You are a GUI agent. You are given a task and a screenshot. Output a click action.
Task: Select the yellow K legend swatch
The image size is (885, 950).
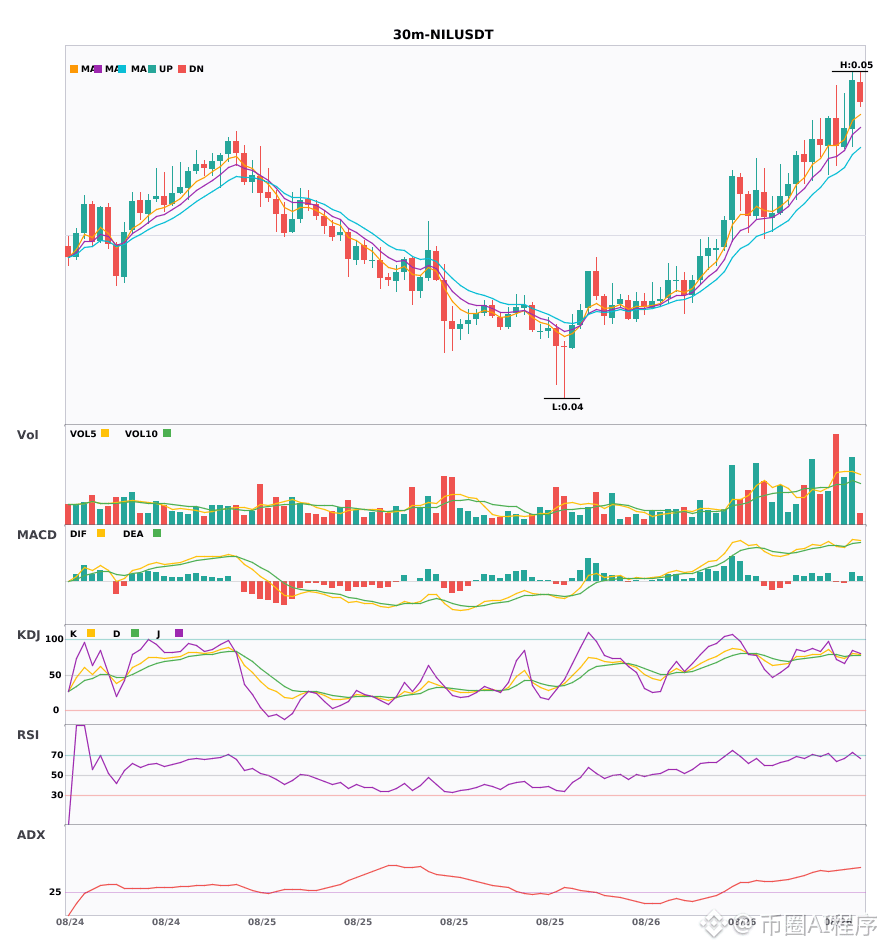pyautogui.click(x=91, y=633)
